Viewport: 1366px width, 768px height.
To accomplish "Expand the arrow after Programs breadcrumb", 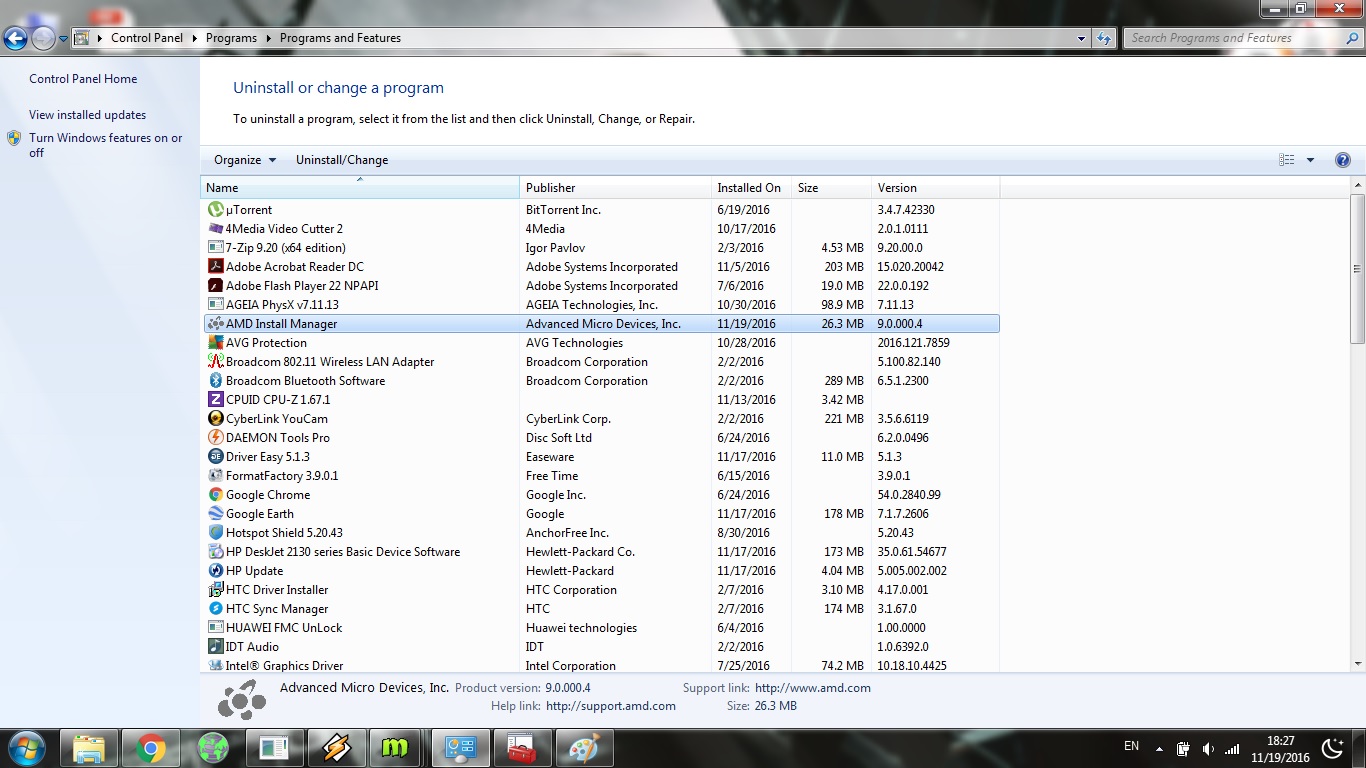I will click(x=269, y=38).
